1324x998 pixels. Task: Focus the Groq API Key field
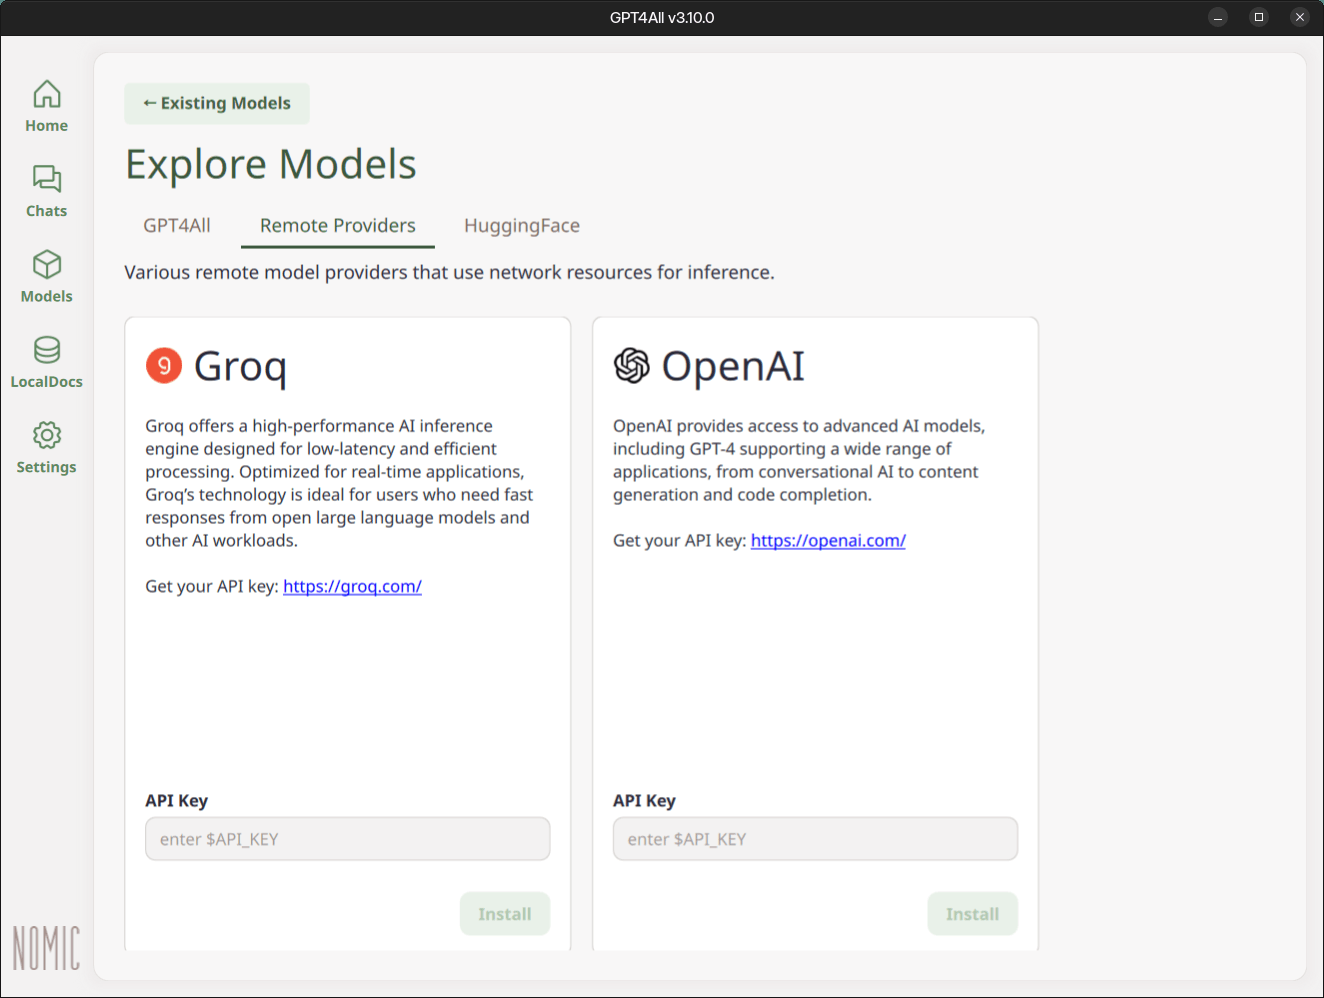point(348,839)
